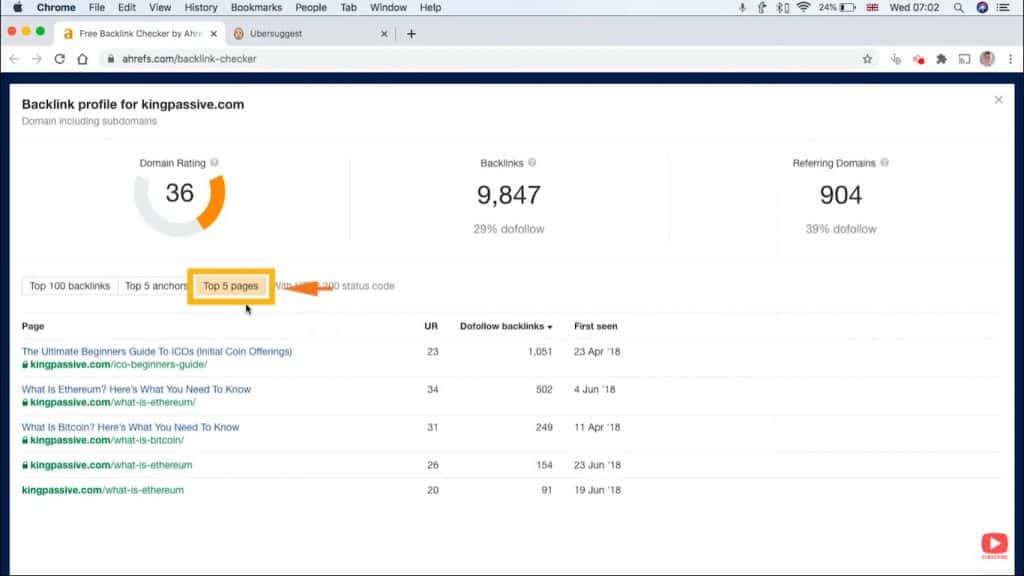Close the backlink profile dialog

click(x=999, y=100)
